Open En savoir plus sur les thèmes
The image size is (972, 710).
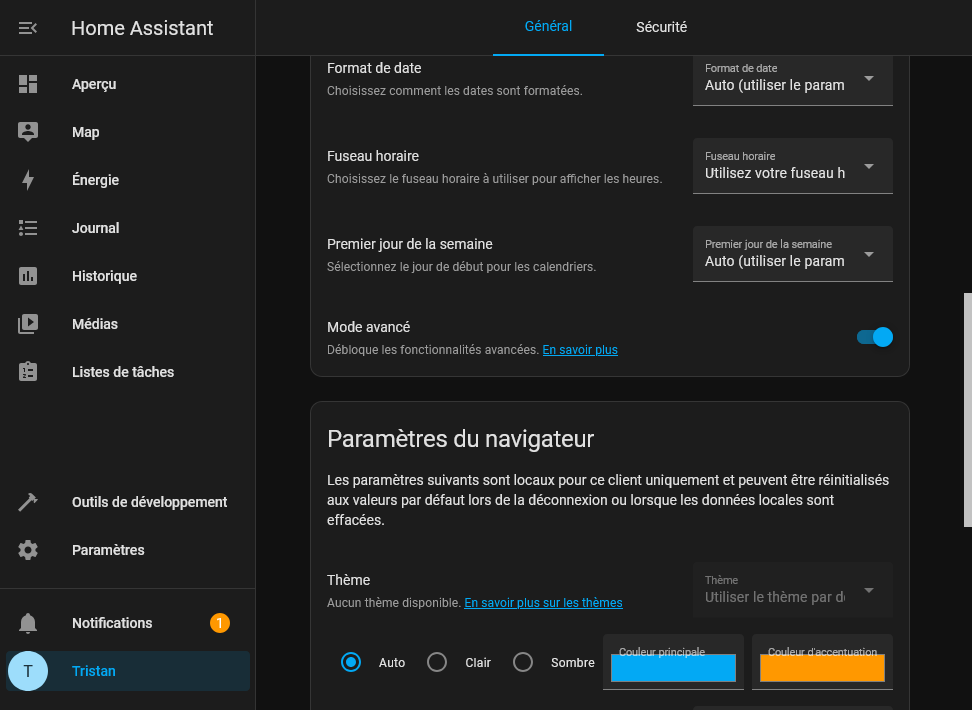coord(543,603)
